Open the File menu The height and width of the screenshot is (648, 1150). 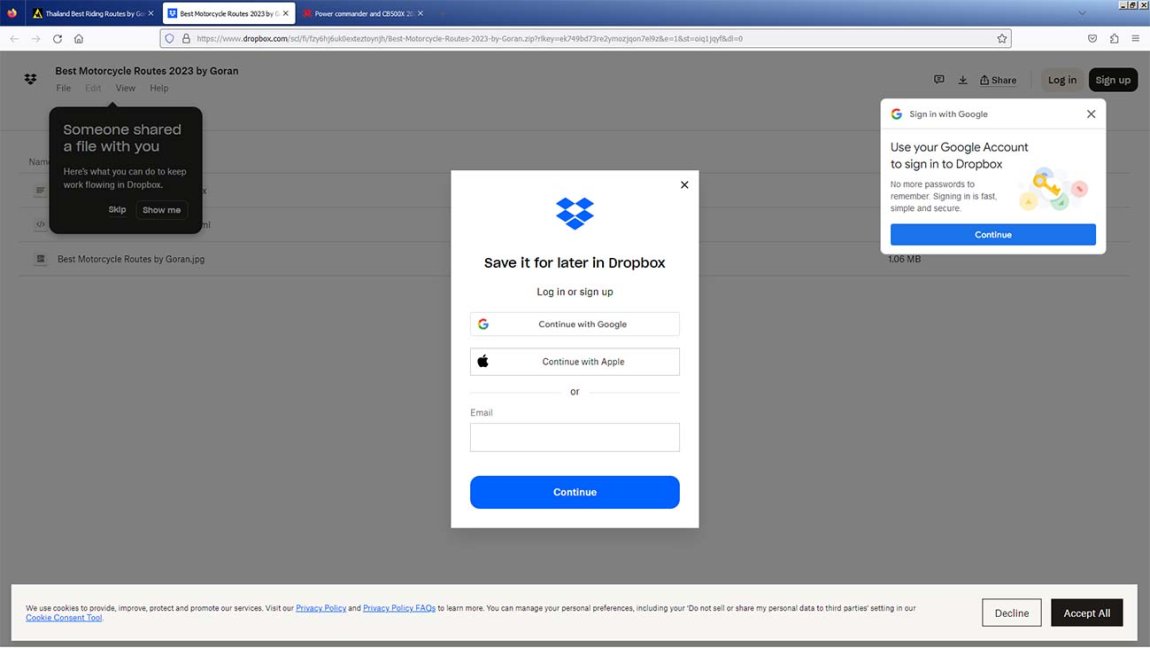point(63,88)
